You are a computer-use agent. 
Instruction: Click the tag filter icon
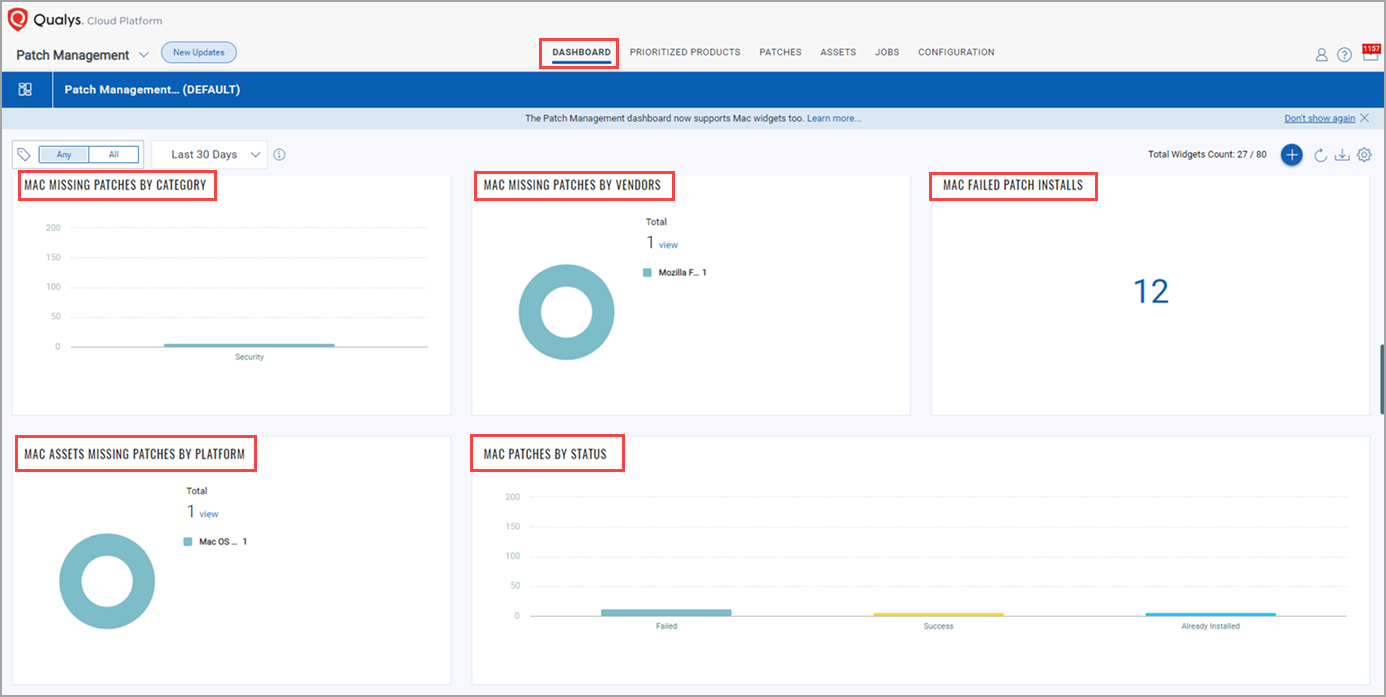[25, 155]
